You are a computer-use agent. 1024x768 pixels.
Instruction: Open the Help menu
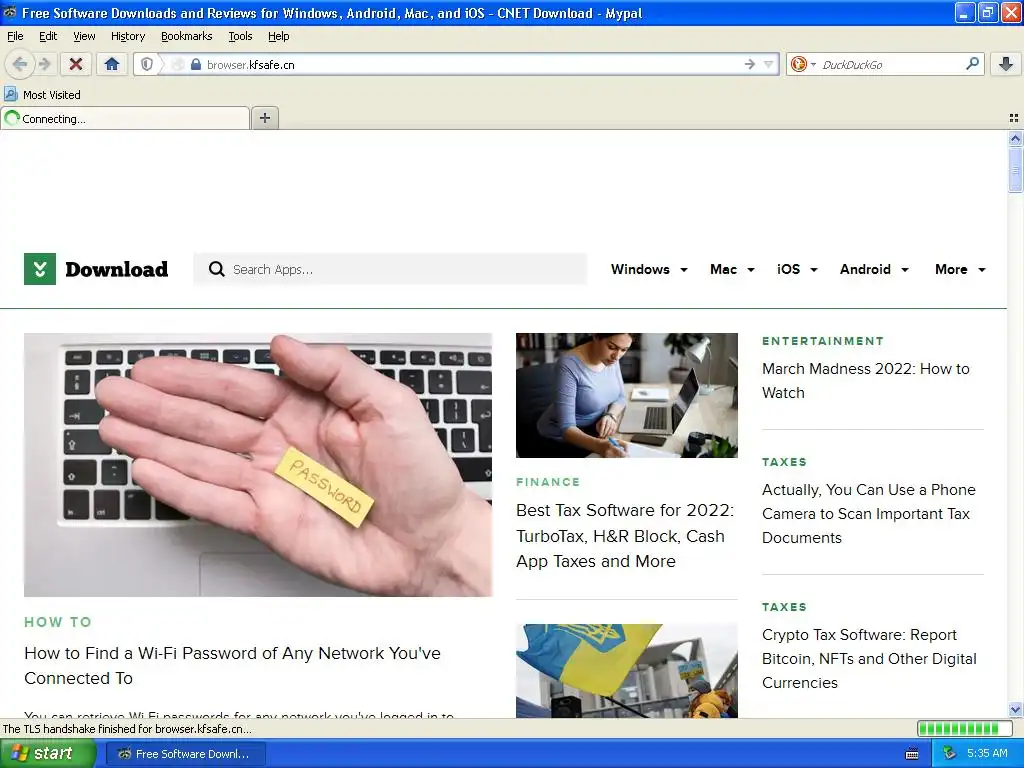point(278,36)
